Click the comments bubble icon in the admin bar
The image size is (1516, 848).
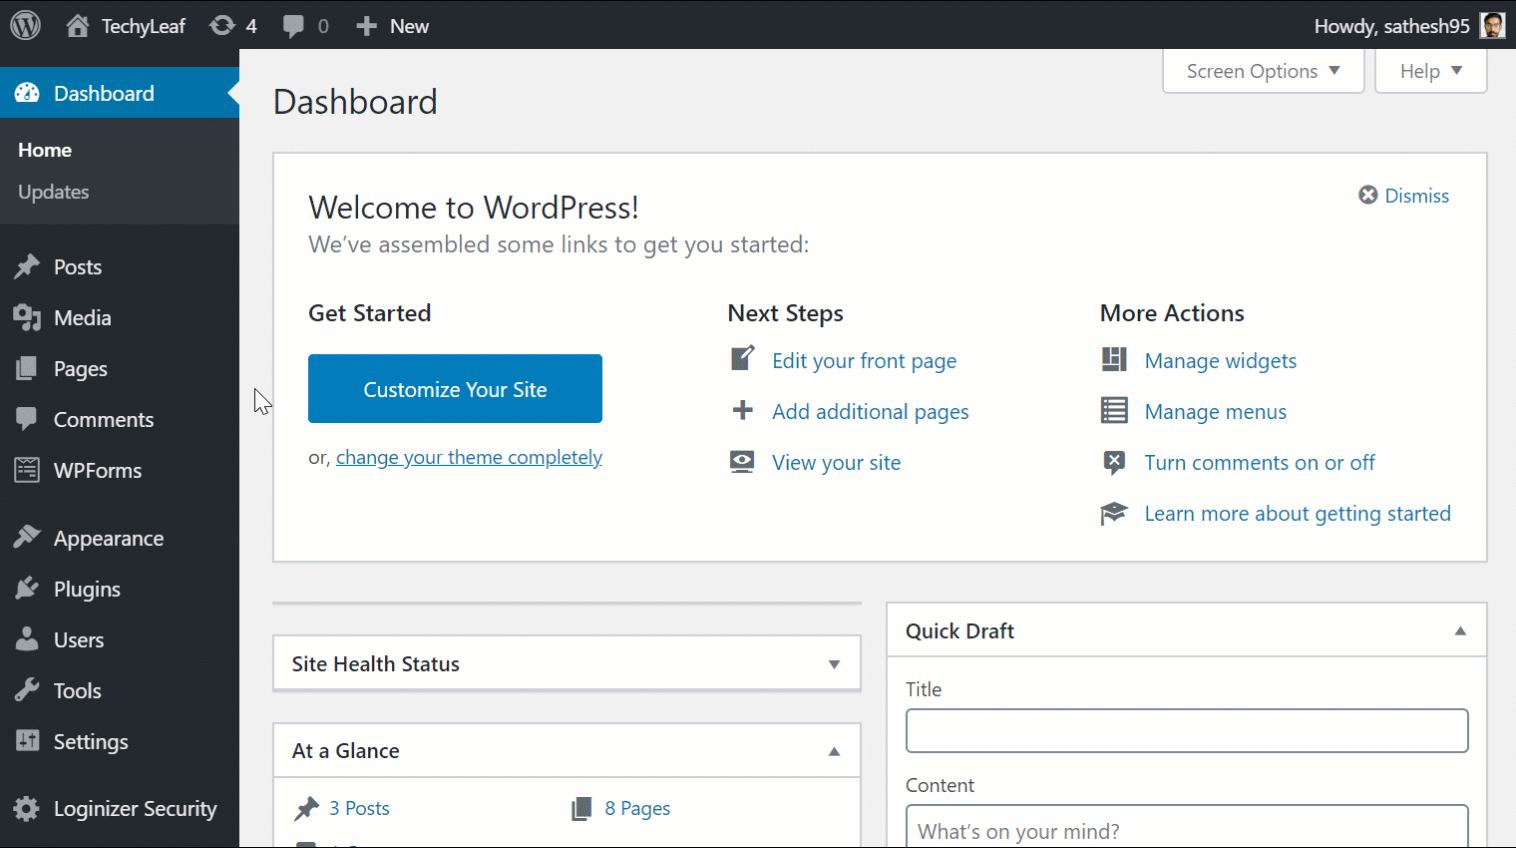(293, 26)
